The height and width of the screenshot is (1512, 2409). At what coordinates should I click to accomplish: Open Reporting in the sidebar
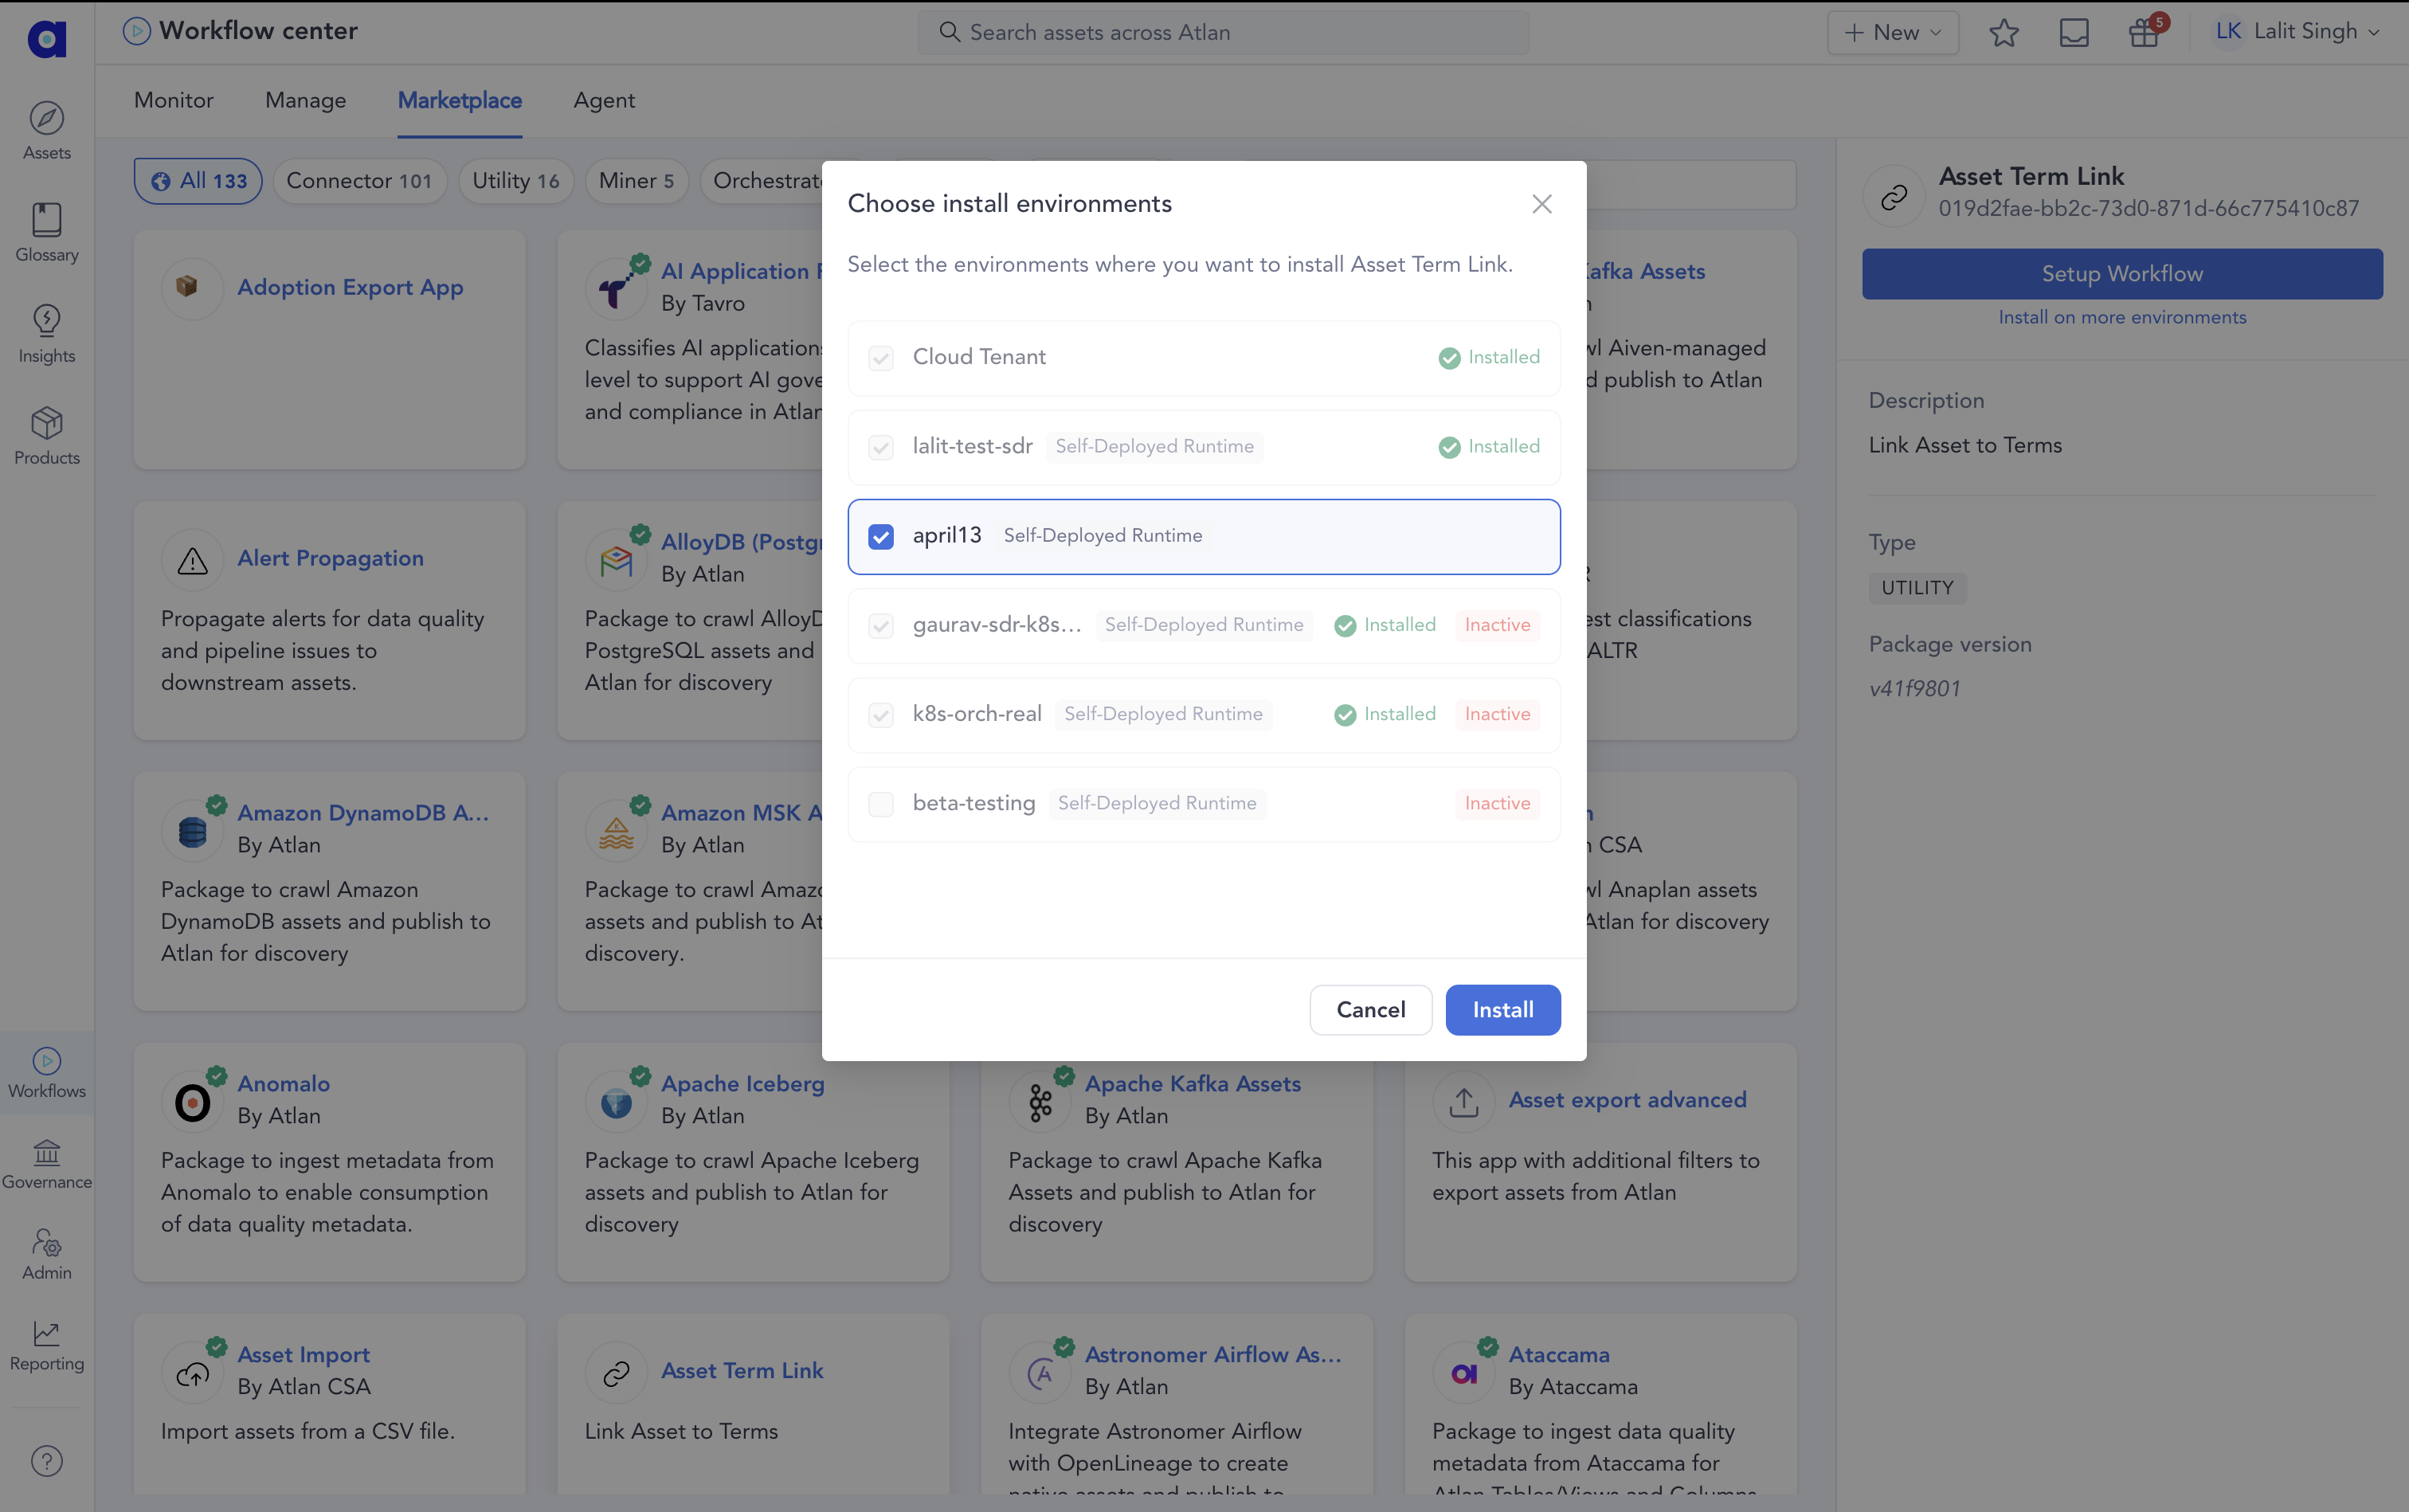coord(47,1346)
